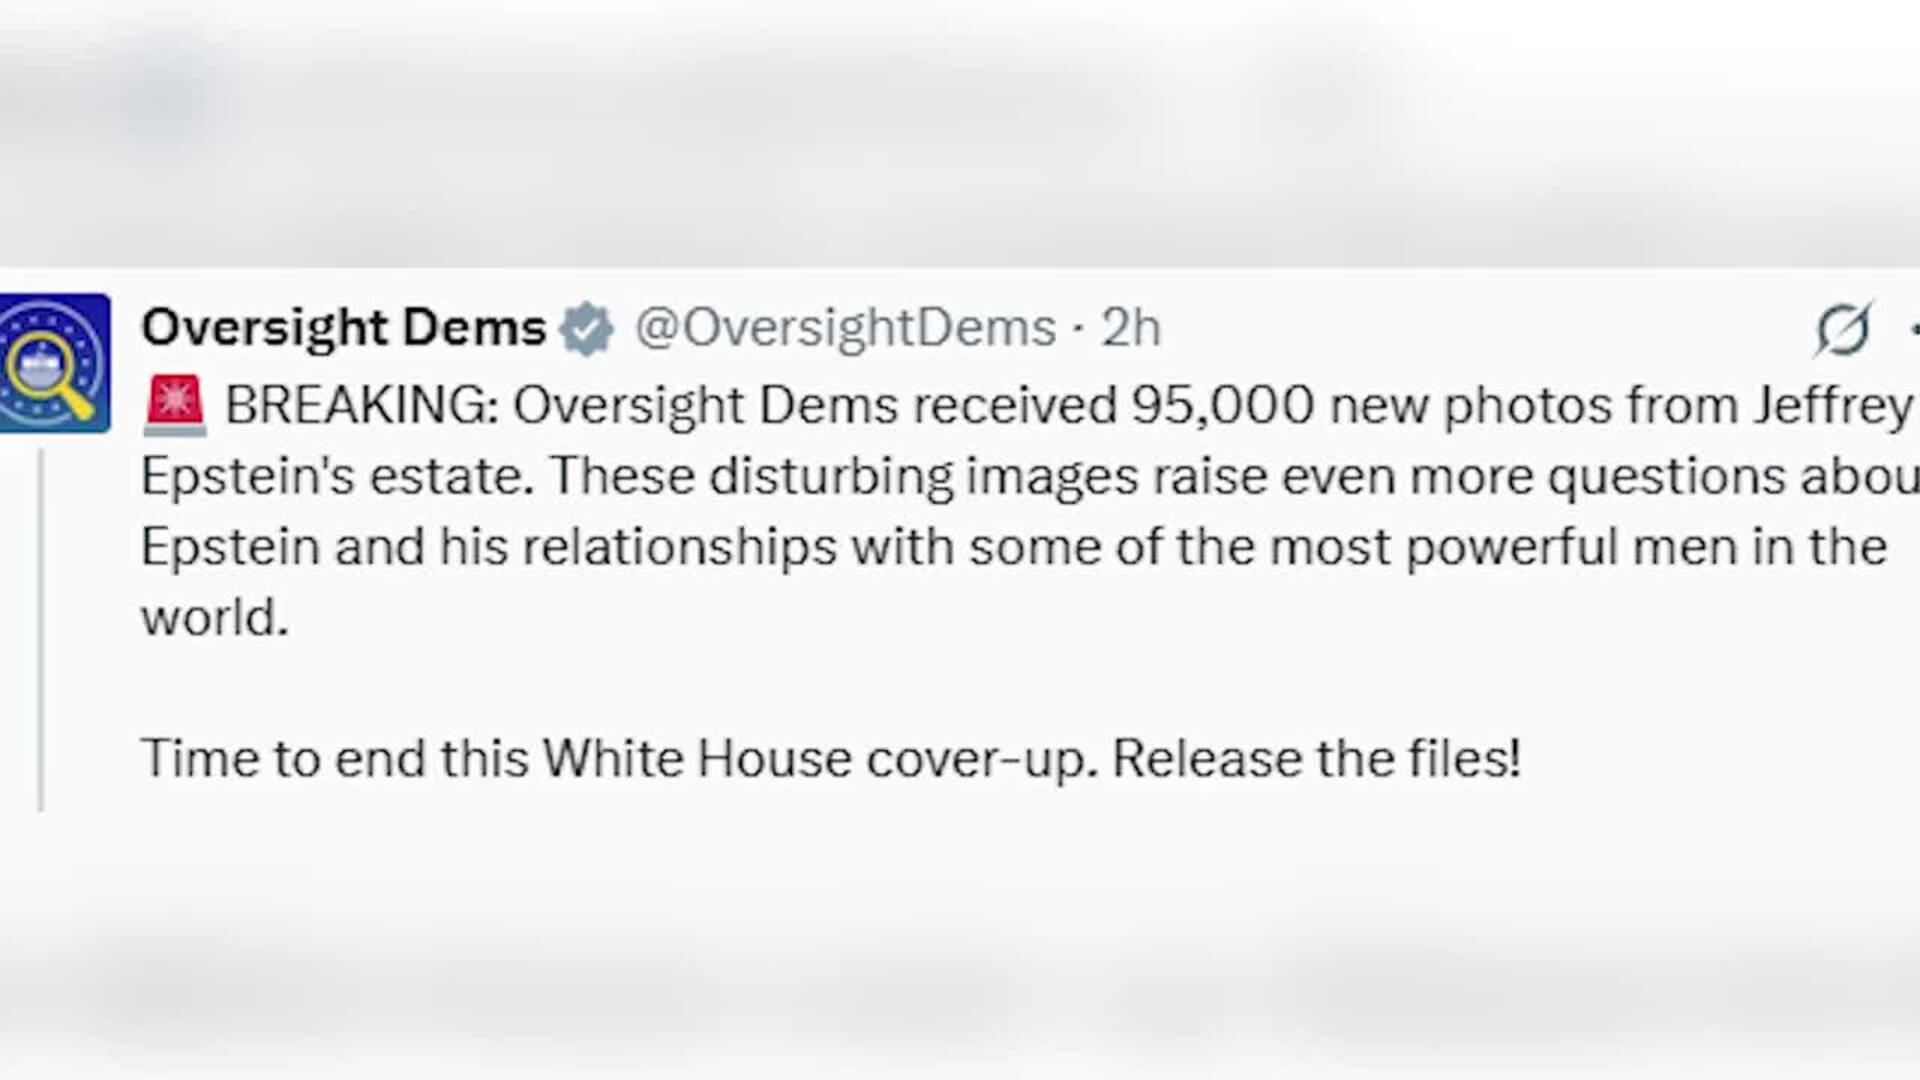This screenshot has width=1920, height=1080.
Task: Click the @OversightDems handle
Action: pyautogui.click(x=846, y=328)
